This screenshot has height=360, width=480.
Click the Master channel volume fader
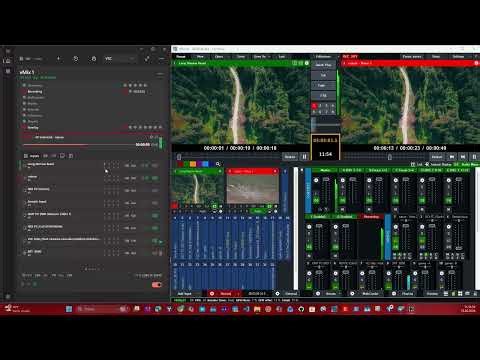pyautogui.click(x=326, y=180)
